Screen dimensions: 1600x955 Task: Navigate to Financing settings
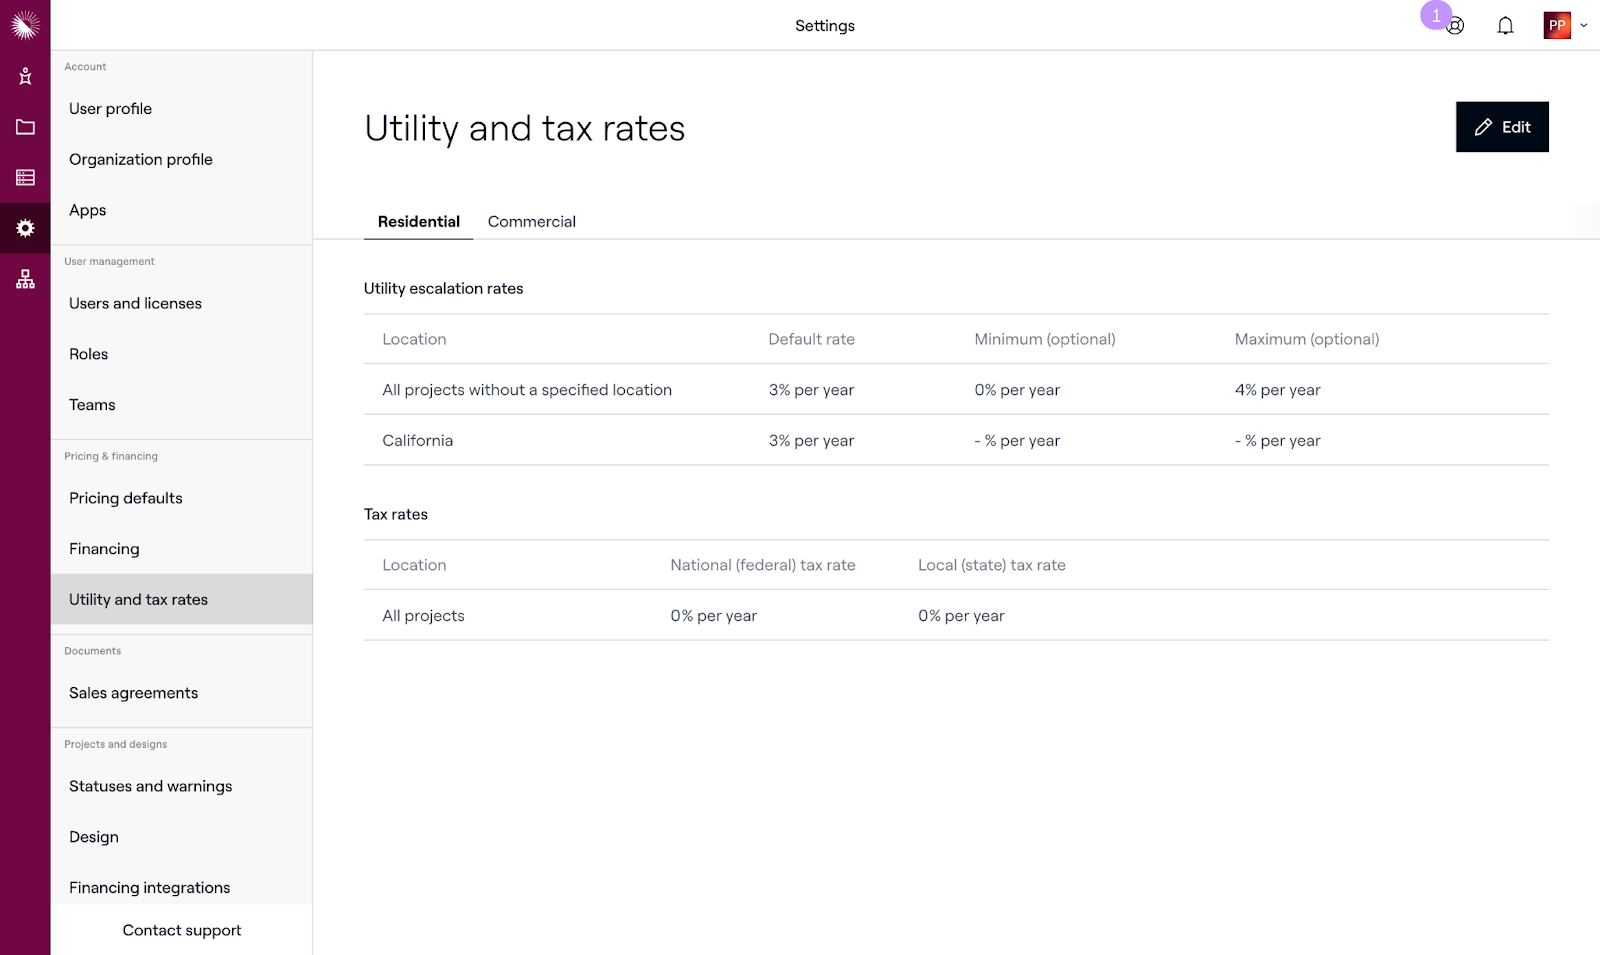point(104,549)
